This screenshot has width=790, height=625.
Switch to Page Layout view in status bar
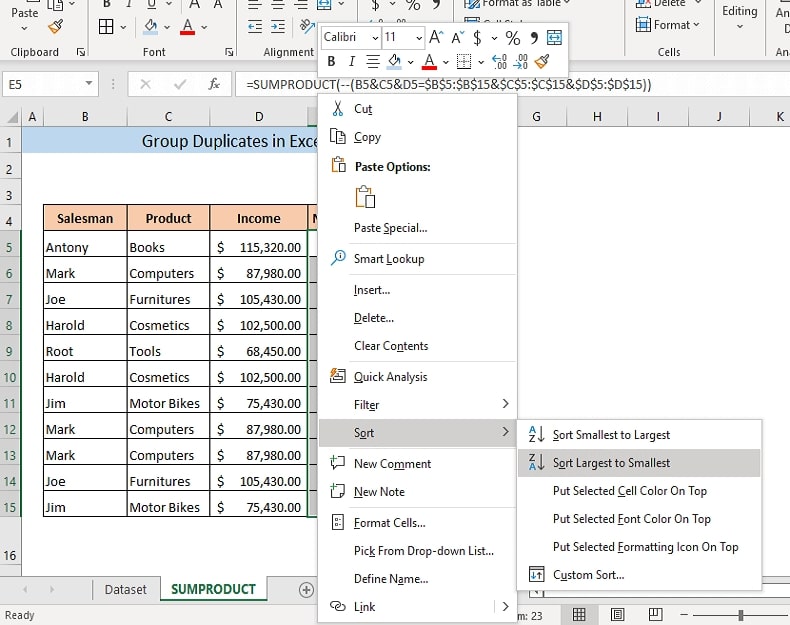(617, 614)
